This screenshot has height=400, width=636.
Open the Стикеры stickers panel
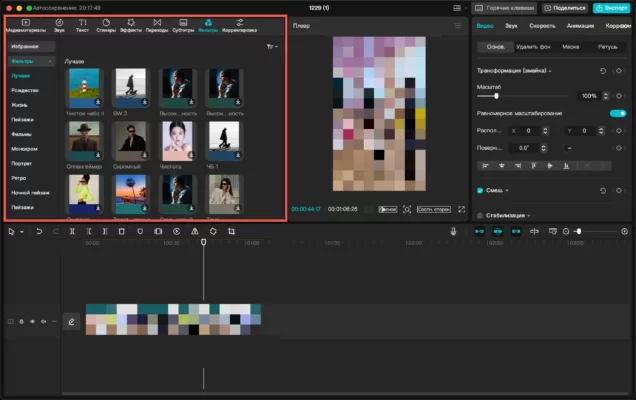(106, 26)
